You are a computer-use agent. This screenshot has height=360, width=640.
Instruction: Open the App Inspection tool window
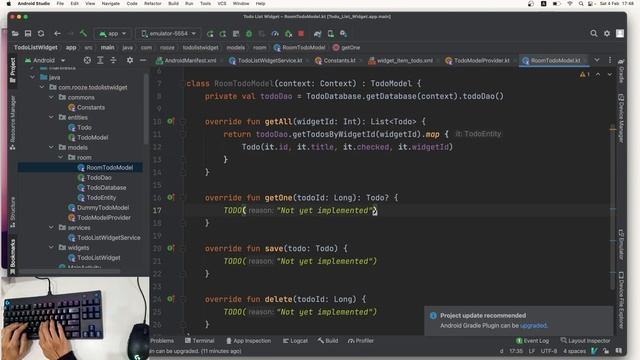pyautogui.click(x=249, y=340)
